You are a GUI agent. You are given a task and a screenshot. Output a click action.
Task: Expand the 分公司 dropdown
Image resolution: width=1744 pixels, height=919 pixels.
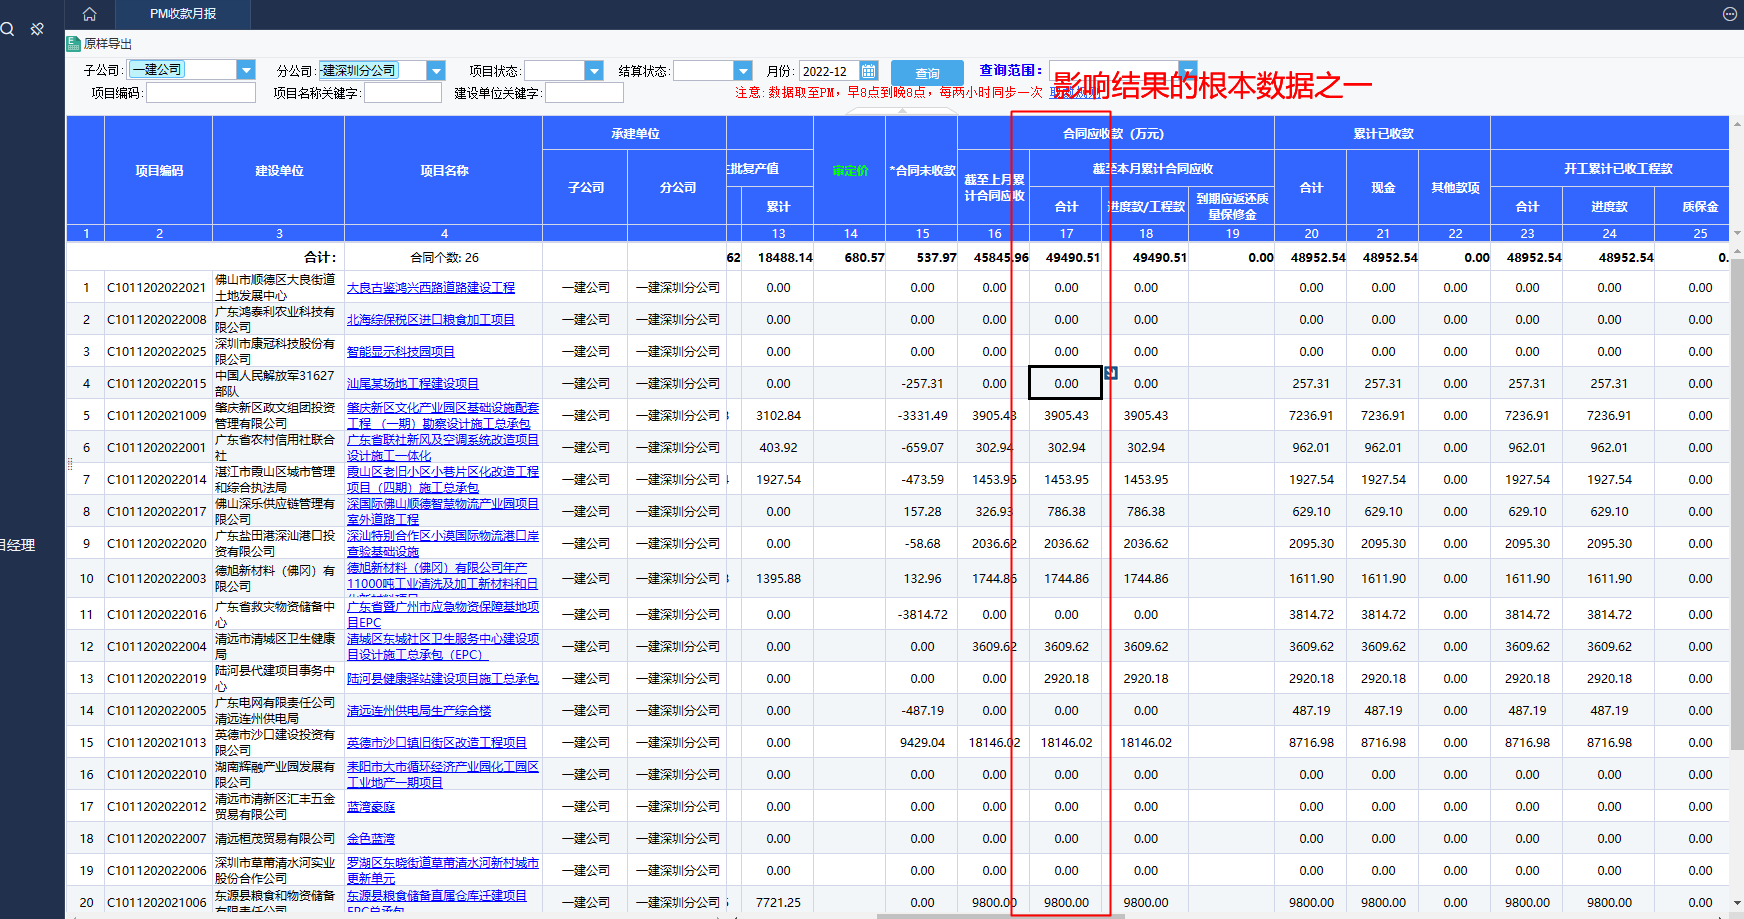tap(435, 70)
